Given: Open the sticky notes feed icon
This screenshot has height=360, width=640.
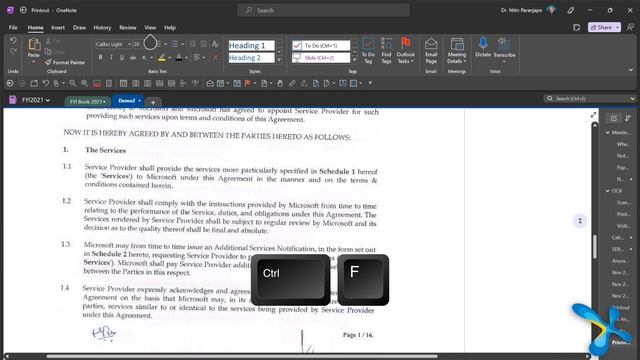Looking at the screenshot, I should coord(576,27).
